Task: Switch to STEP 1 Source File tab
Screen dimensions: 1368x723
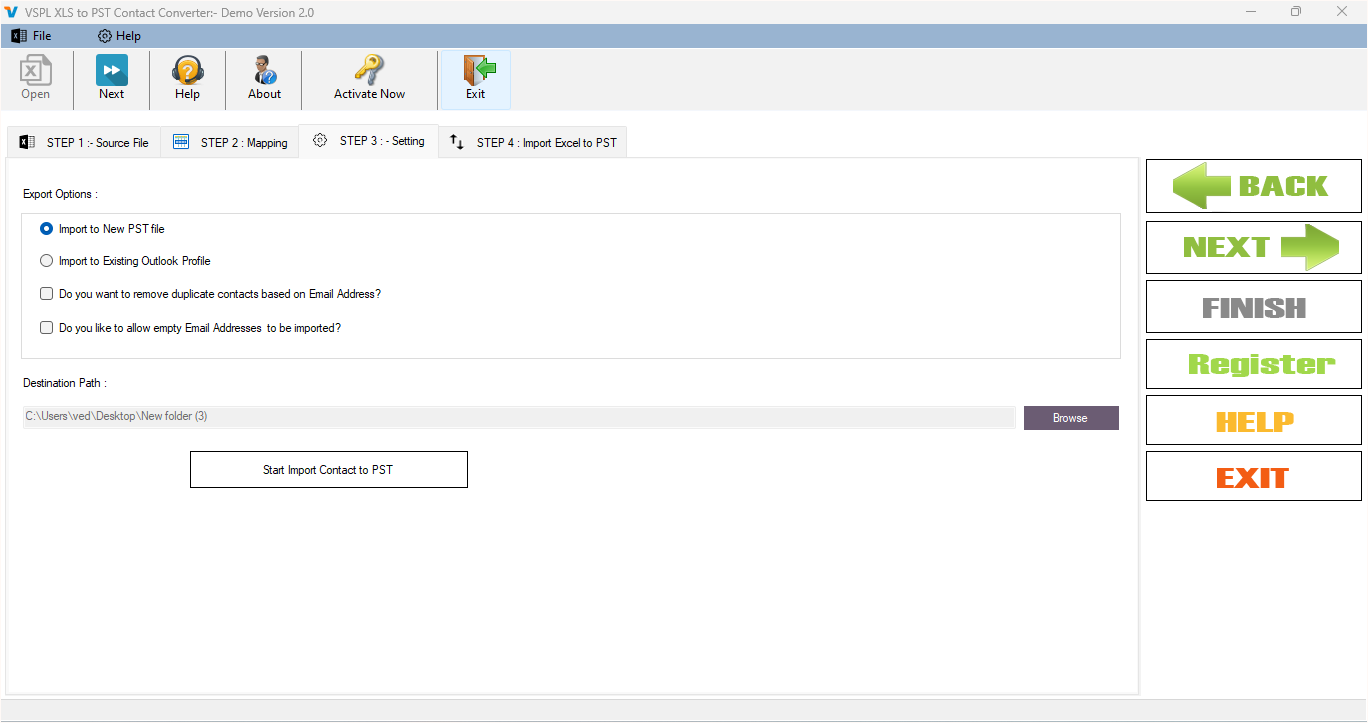Action: pyautogui.click(x=84, y=142)
